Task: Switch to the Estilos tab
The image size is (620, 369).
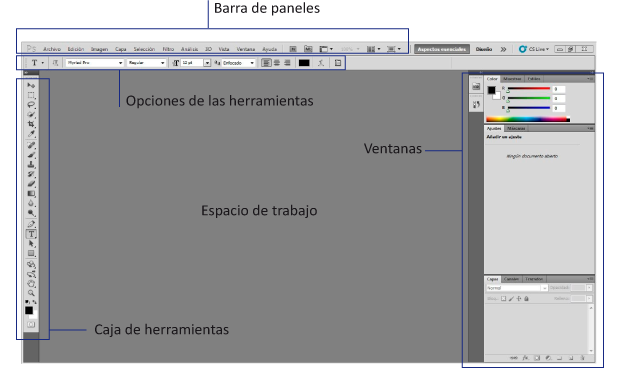Action: (534, 79)
